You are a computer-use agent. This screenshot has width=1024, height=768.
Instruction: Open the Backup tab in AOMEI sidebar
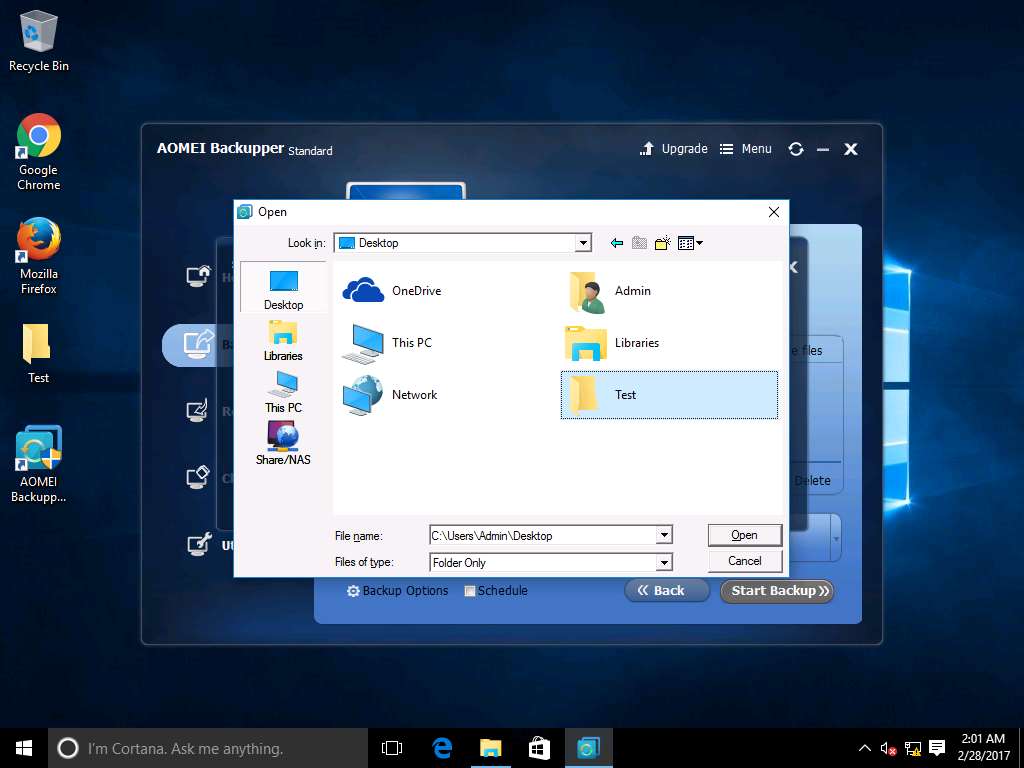tap(199, 344)
